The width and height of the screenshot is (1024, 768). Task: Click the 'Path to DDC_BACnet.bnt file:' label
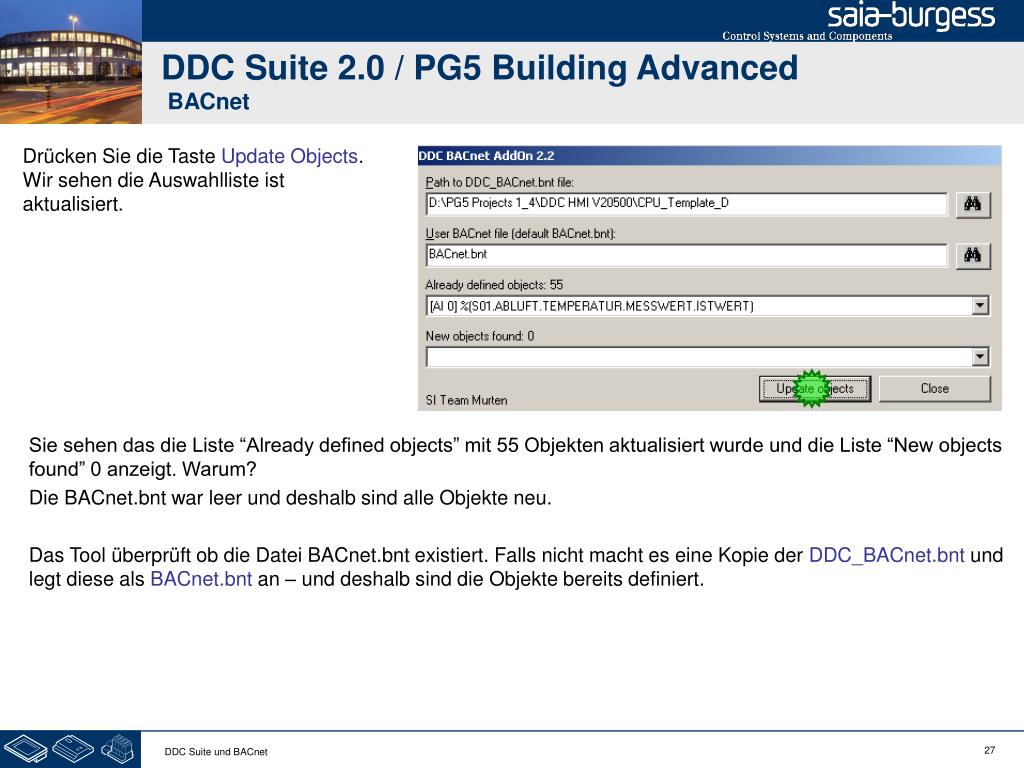pyautogui.click(x=500, y=182)
